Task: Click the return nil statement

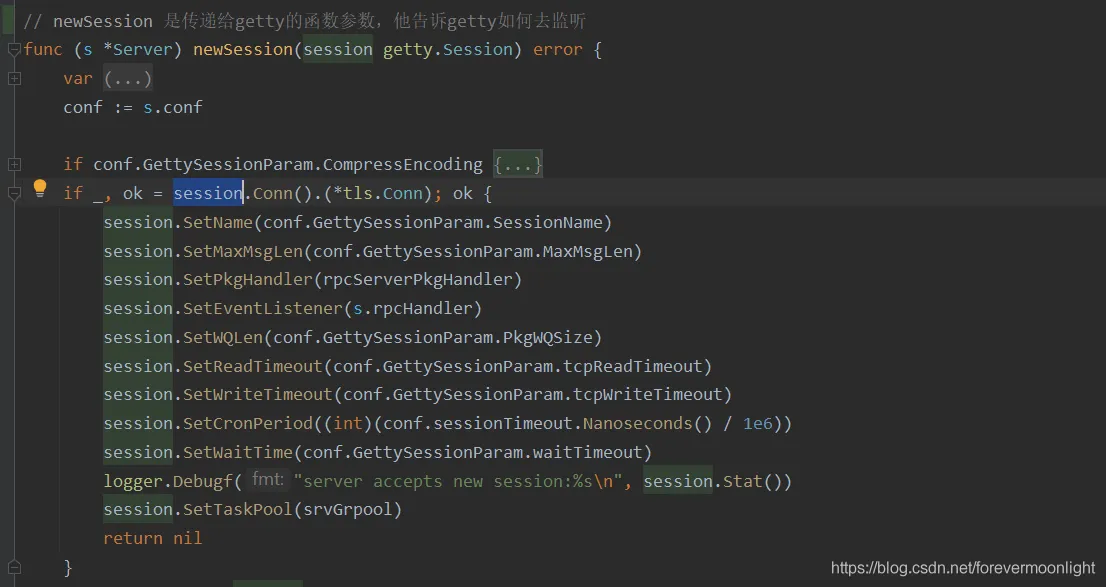Action: coord(152,538)
